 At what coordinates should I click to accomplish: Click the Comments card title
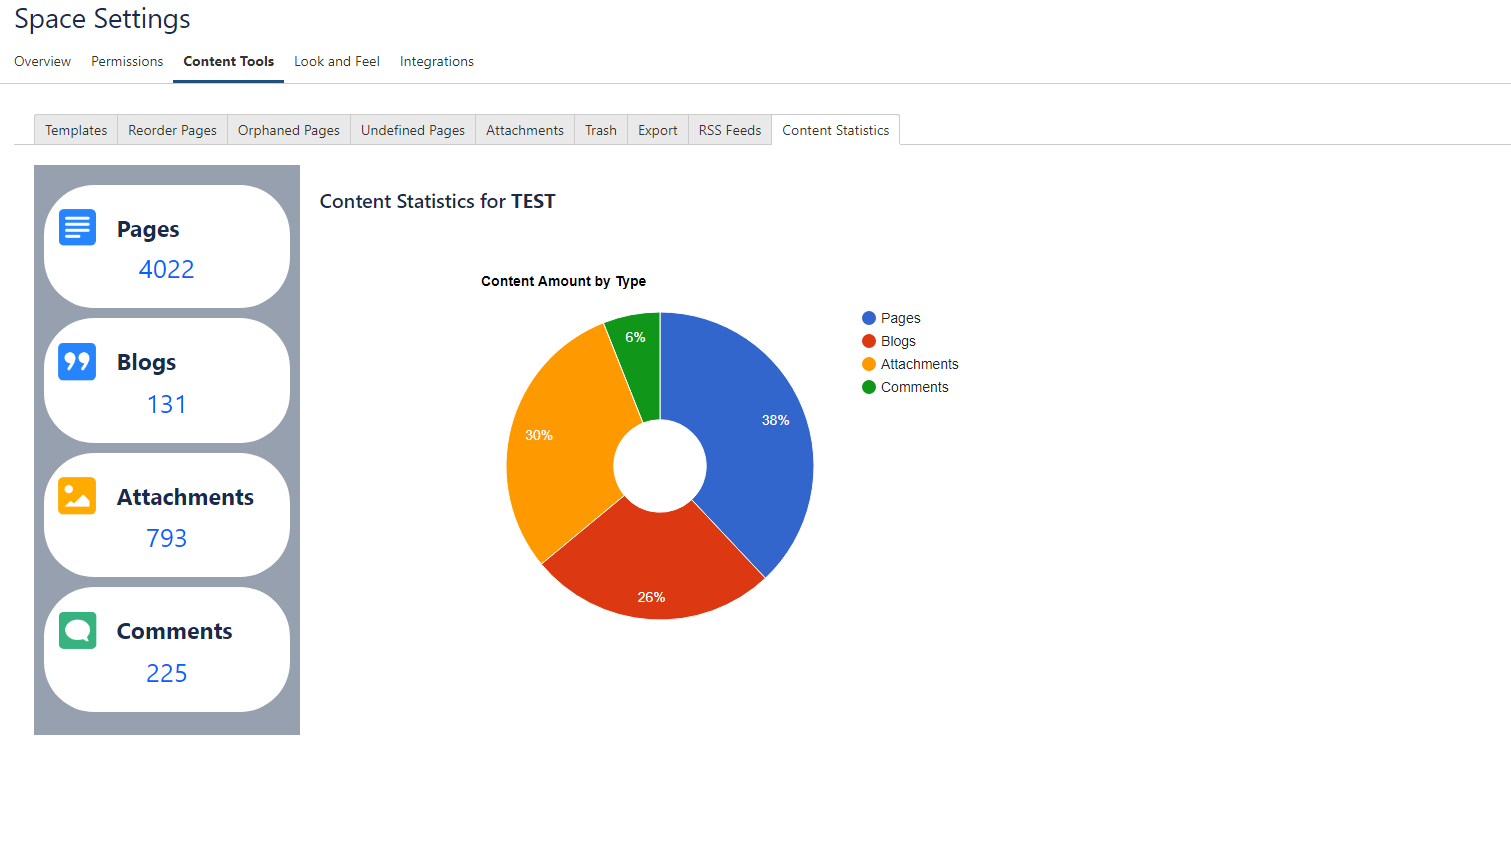pyautogui.click(x=174, y=631)
